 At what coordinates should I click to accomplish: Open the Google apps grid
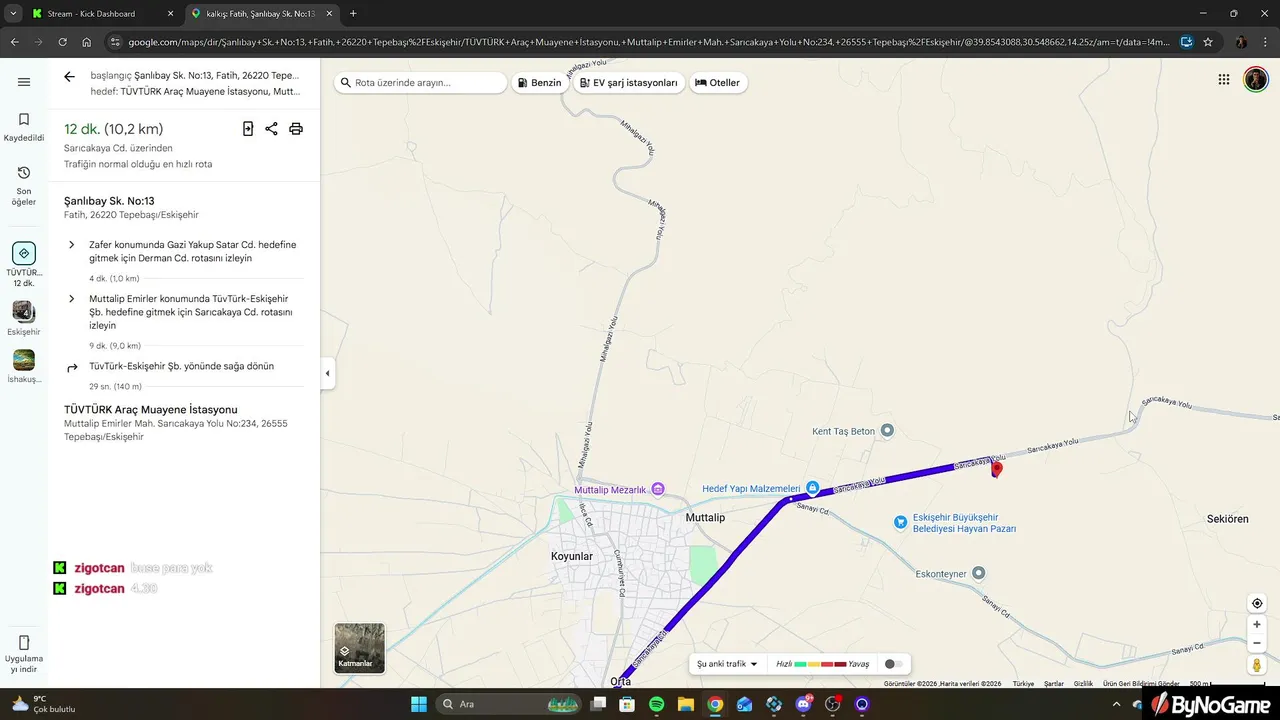1223,80
